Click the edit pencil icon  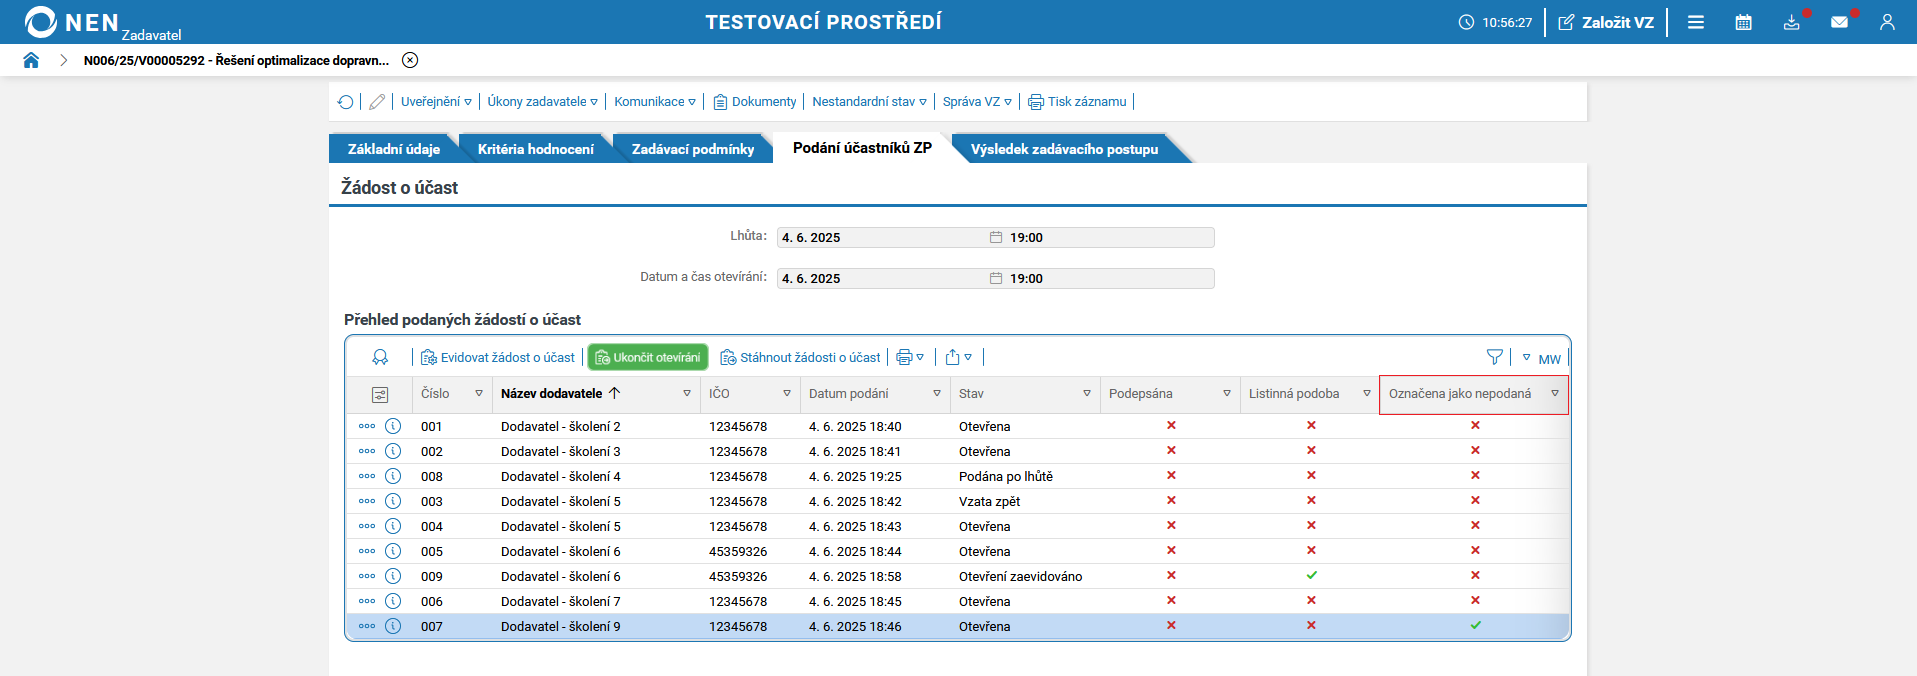click(x=377, y=102)
